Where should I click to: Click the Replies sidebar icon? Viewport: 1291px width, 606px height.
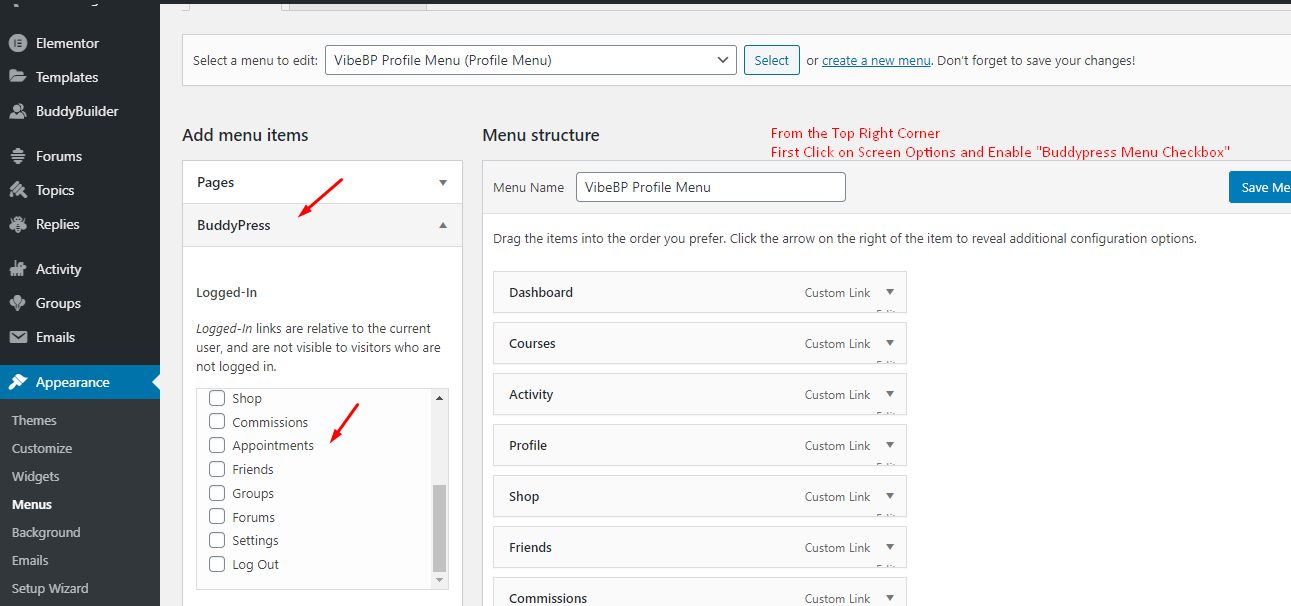pos(17,224)
